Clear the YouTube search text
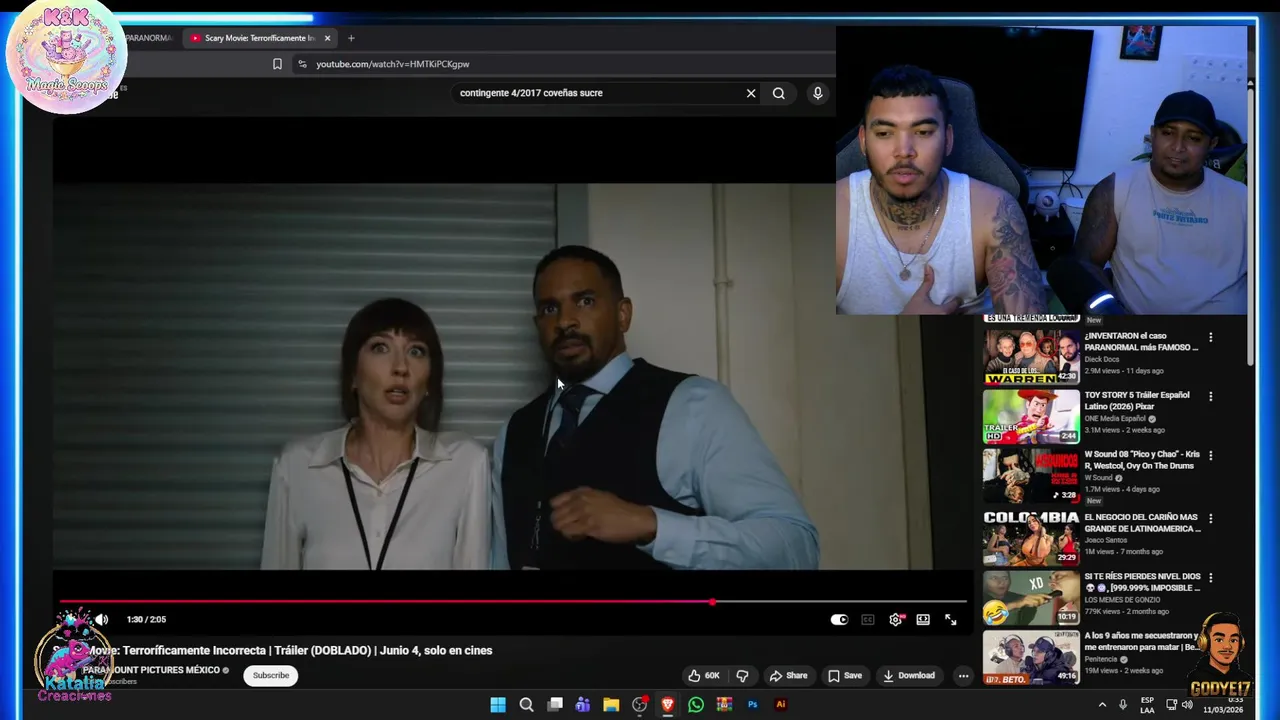The image size is (1280, 720). pyautogui.click(x=751, y=93)
